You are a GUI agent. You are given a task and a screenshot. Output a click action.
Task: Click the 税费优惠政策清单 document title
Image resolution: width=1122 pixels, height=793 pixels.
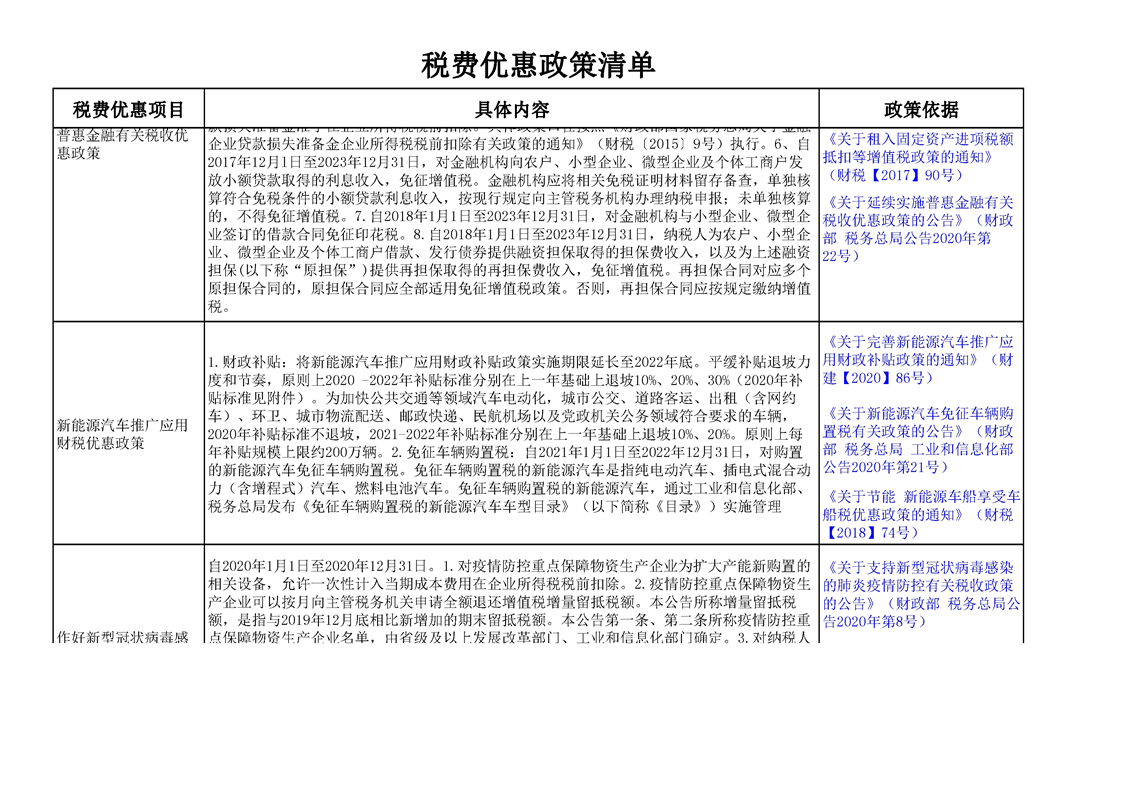538,66
